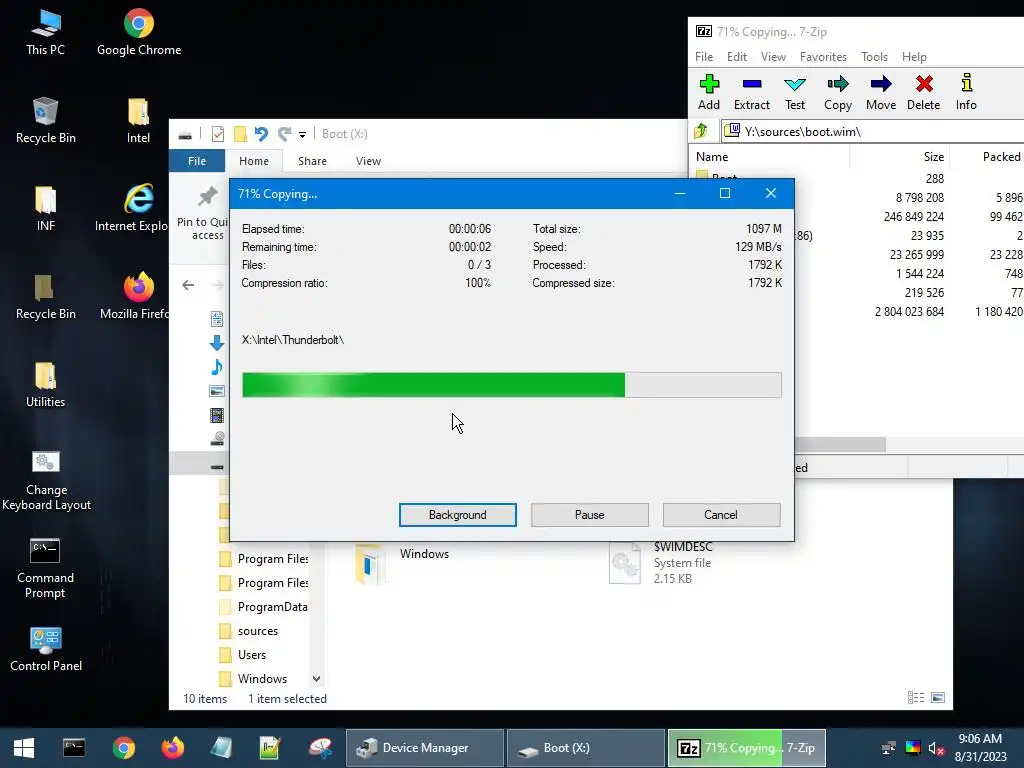Click the 7-Zip Add icon
1024x768 pixels.
709,93
